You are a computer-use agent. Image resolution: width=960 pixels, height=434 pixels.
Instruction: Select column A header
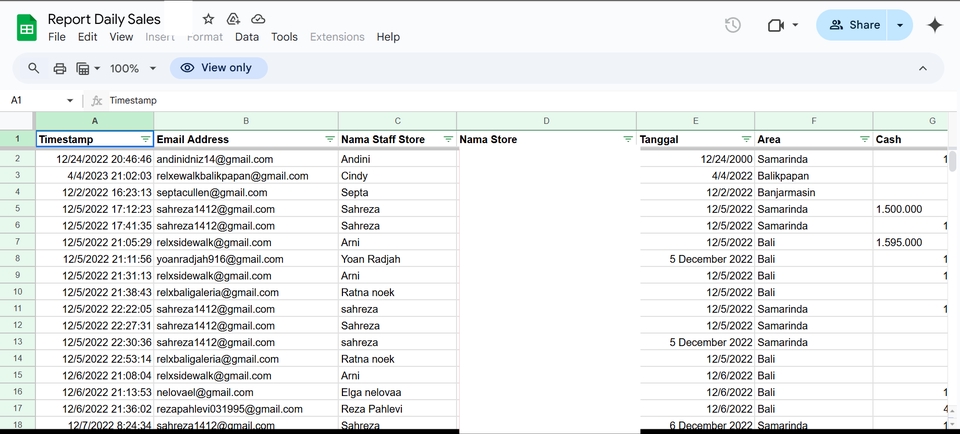click(x=94, y=121)
